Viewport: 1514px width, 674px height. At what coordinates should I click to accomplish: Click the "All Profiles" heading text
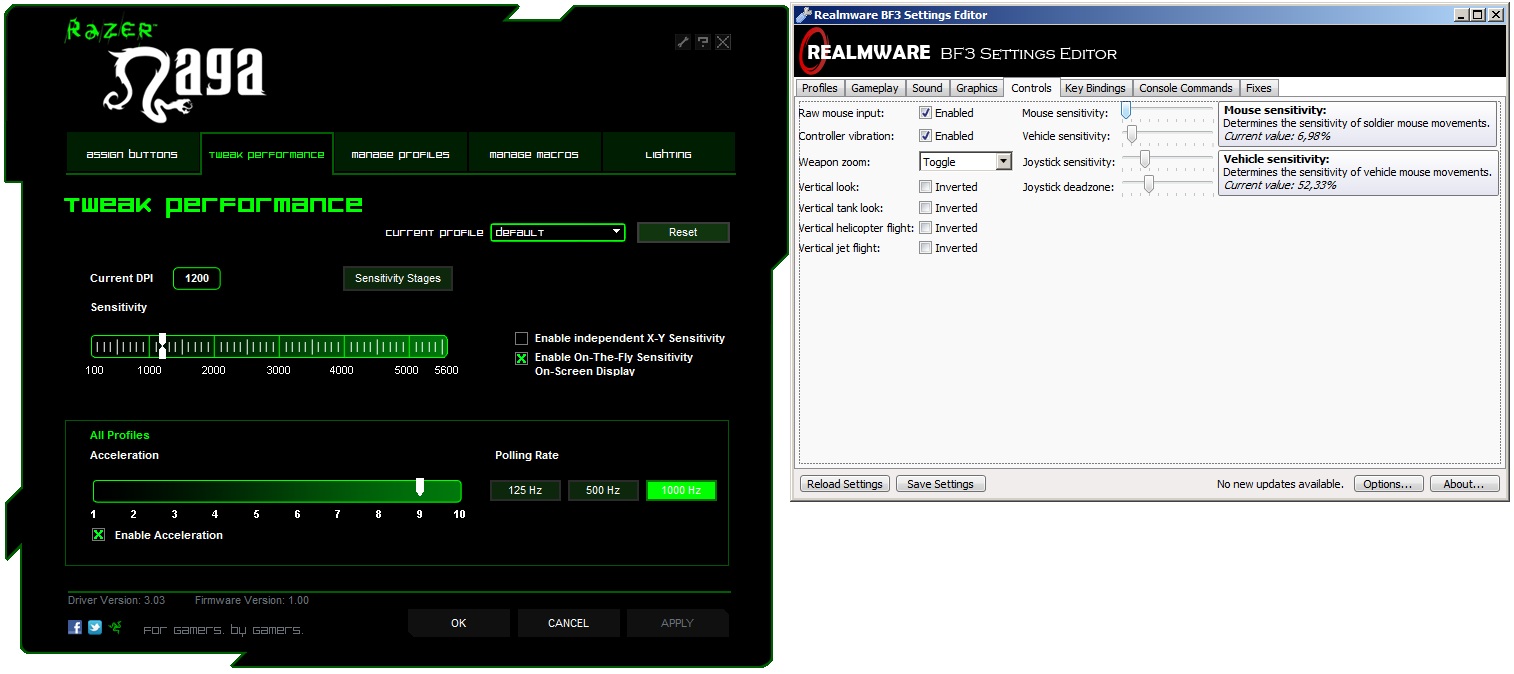pos(120,435)
